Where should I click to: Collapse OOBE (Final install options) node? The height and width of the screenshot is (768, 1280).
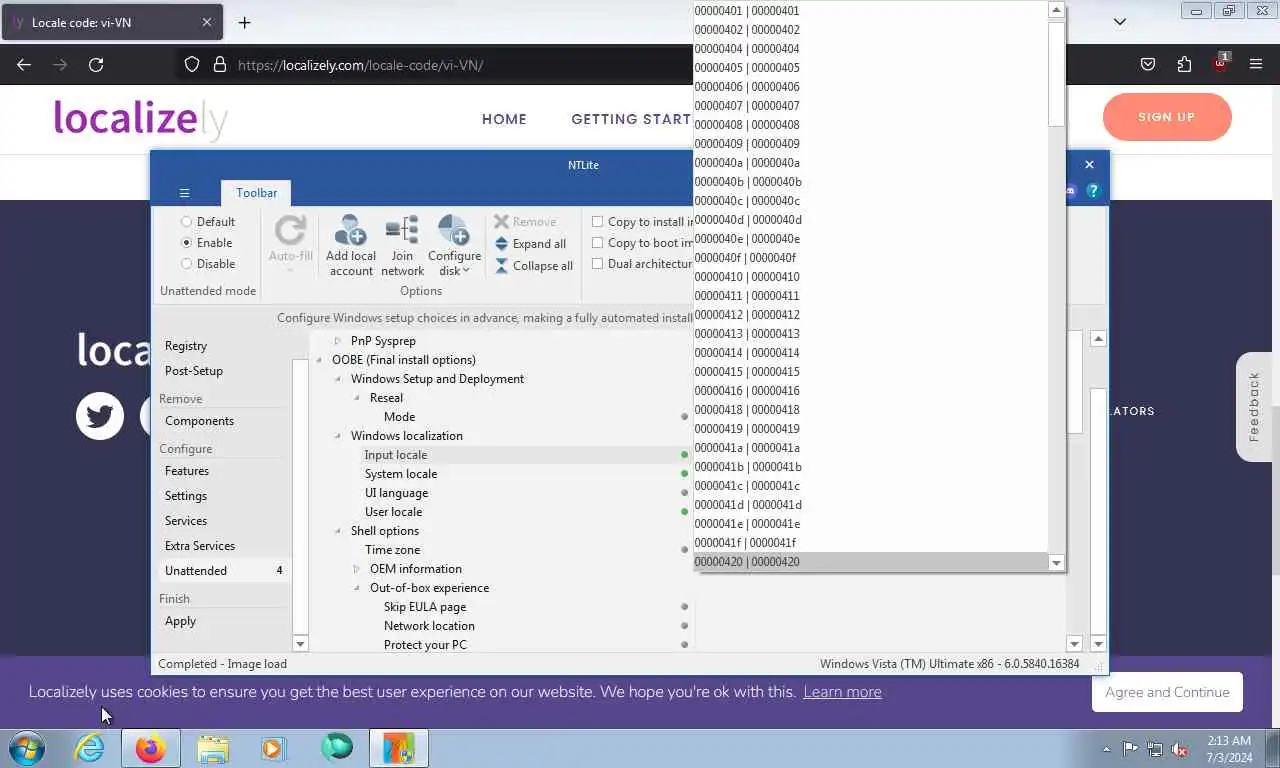point(320,360)
